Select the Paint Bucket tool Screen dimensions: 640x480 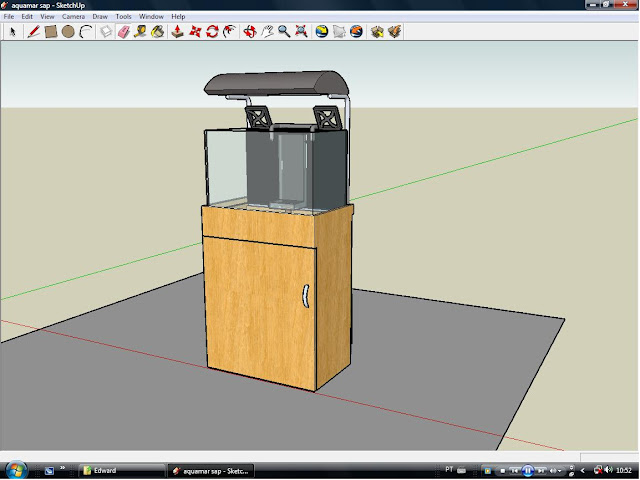point(158,31)
